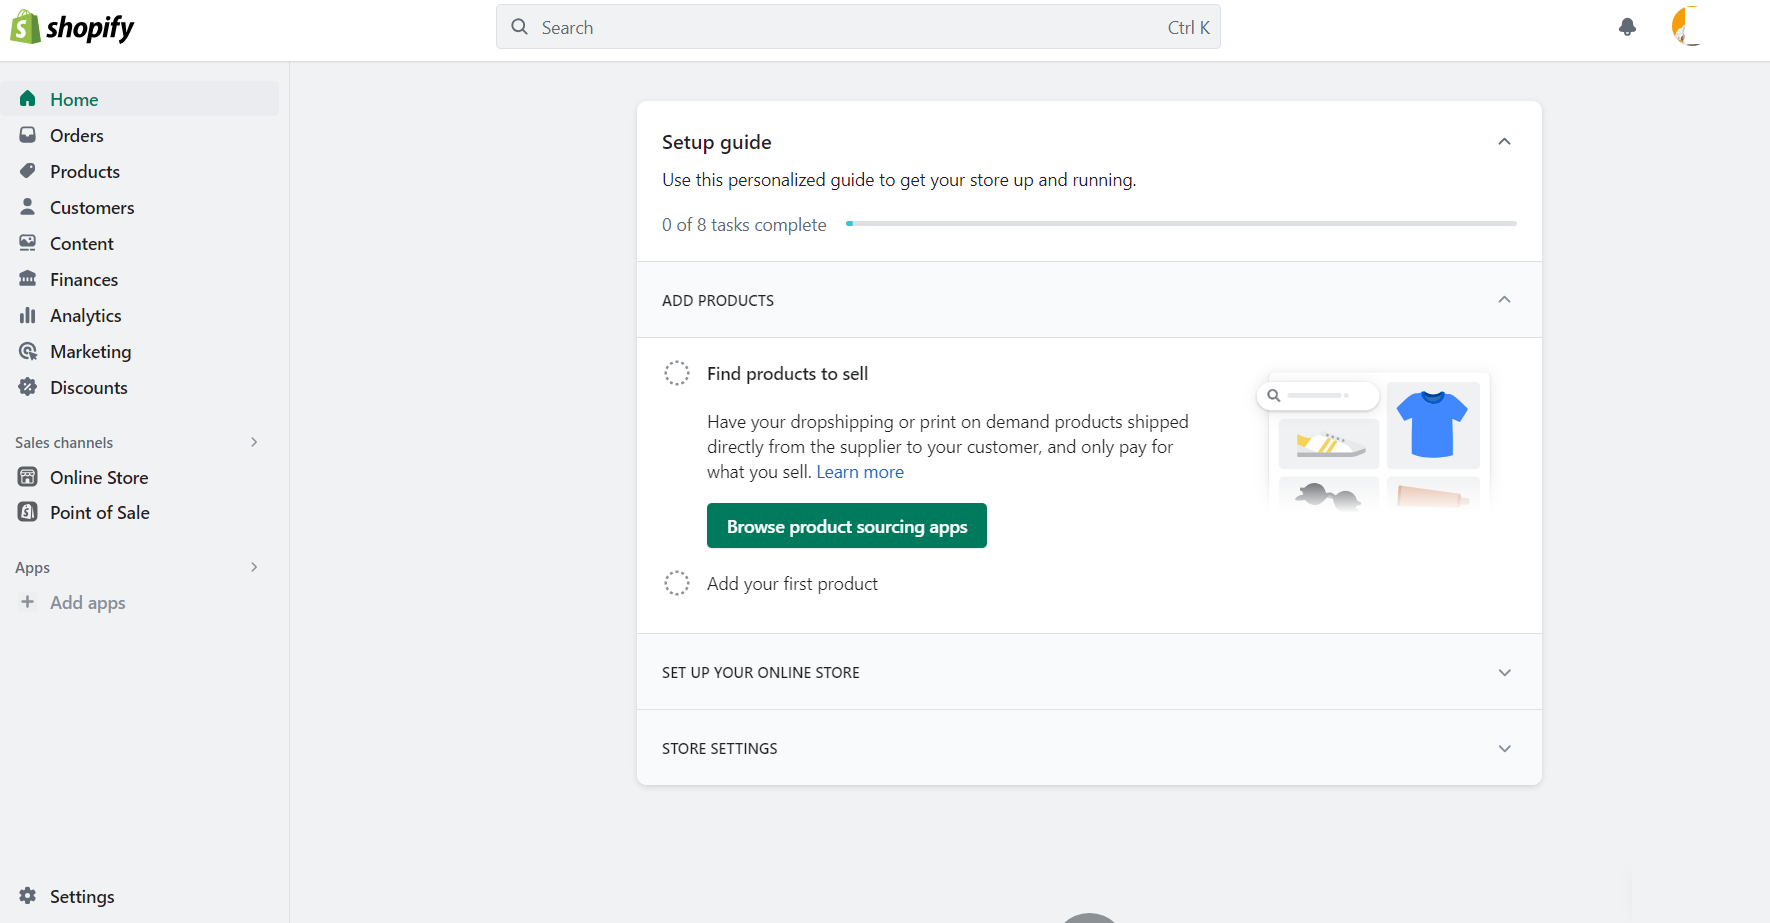Open notifications bell
The width and height of the screenshot is (1770, 923).
(1627, 27)
